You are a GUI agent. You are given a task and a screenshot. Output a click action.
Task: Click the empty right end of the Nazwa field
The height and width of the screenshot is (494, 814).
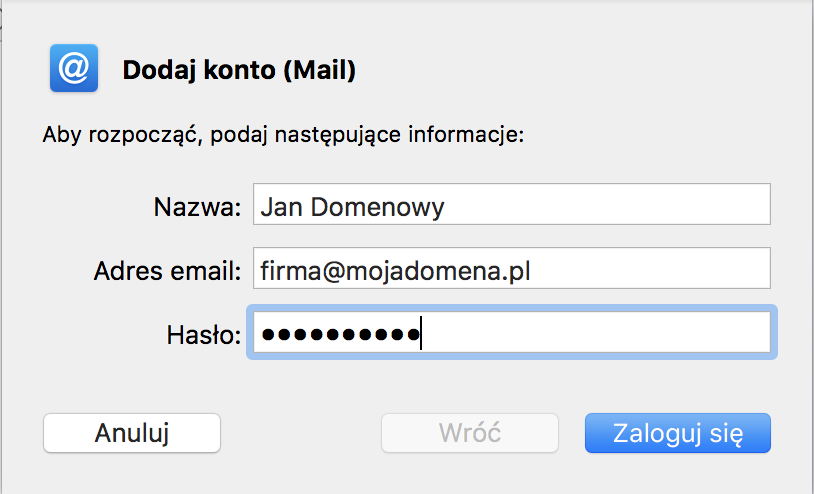click(607, 204)
